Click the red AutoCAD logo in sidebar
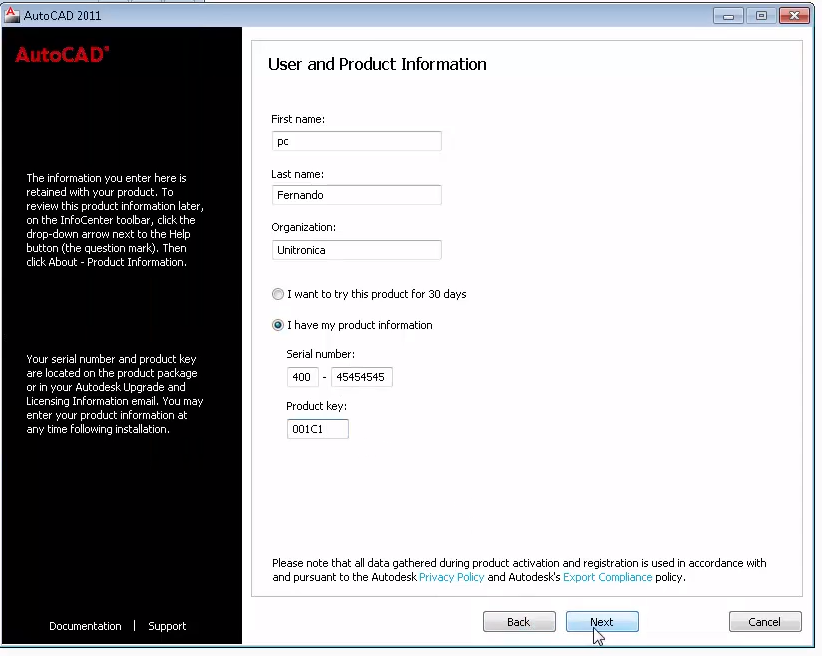Screen dimensions: 822x656 point(62,55)
